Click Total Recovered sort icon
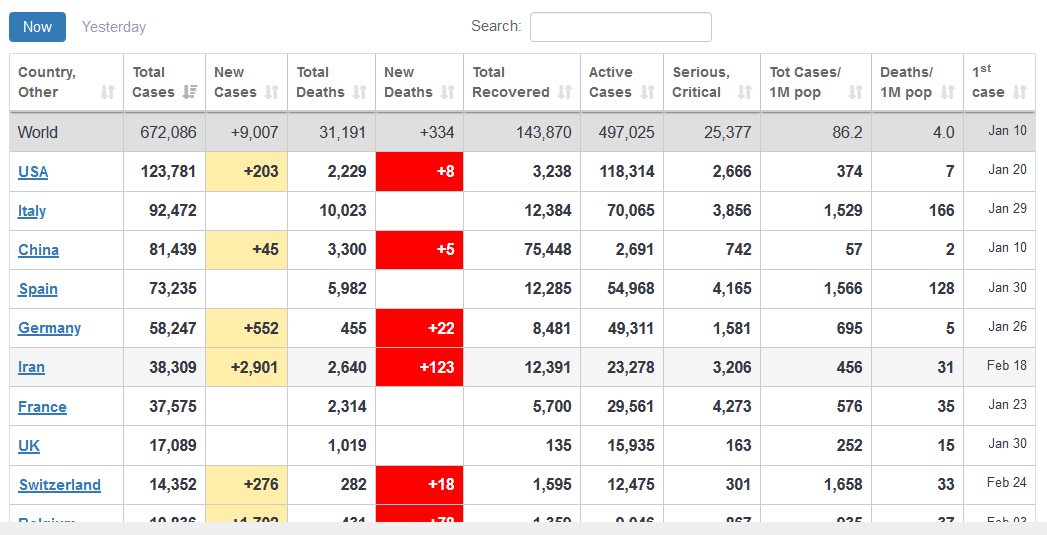Image resolution: width=1047 pixels, height=535 pixels. pos(565,92)
